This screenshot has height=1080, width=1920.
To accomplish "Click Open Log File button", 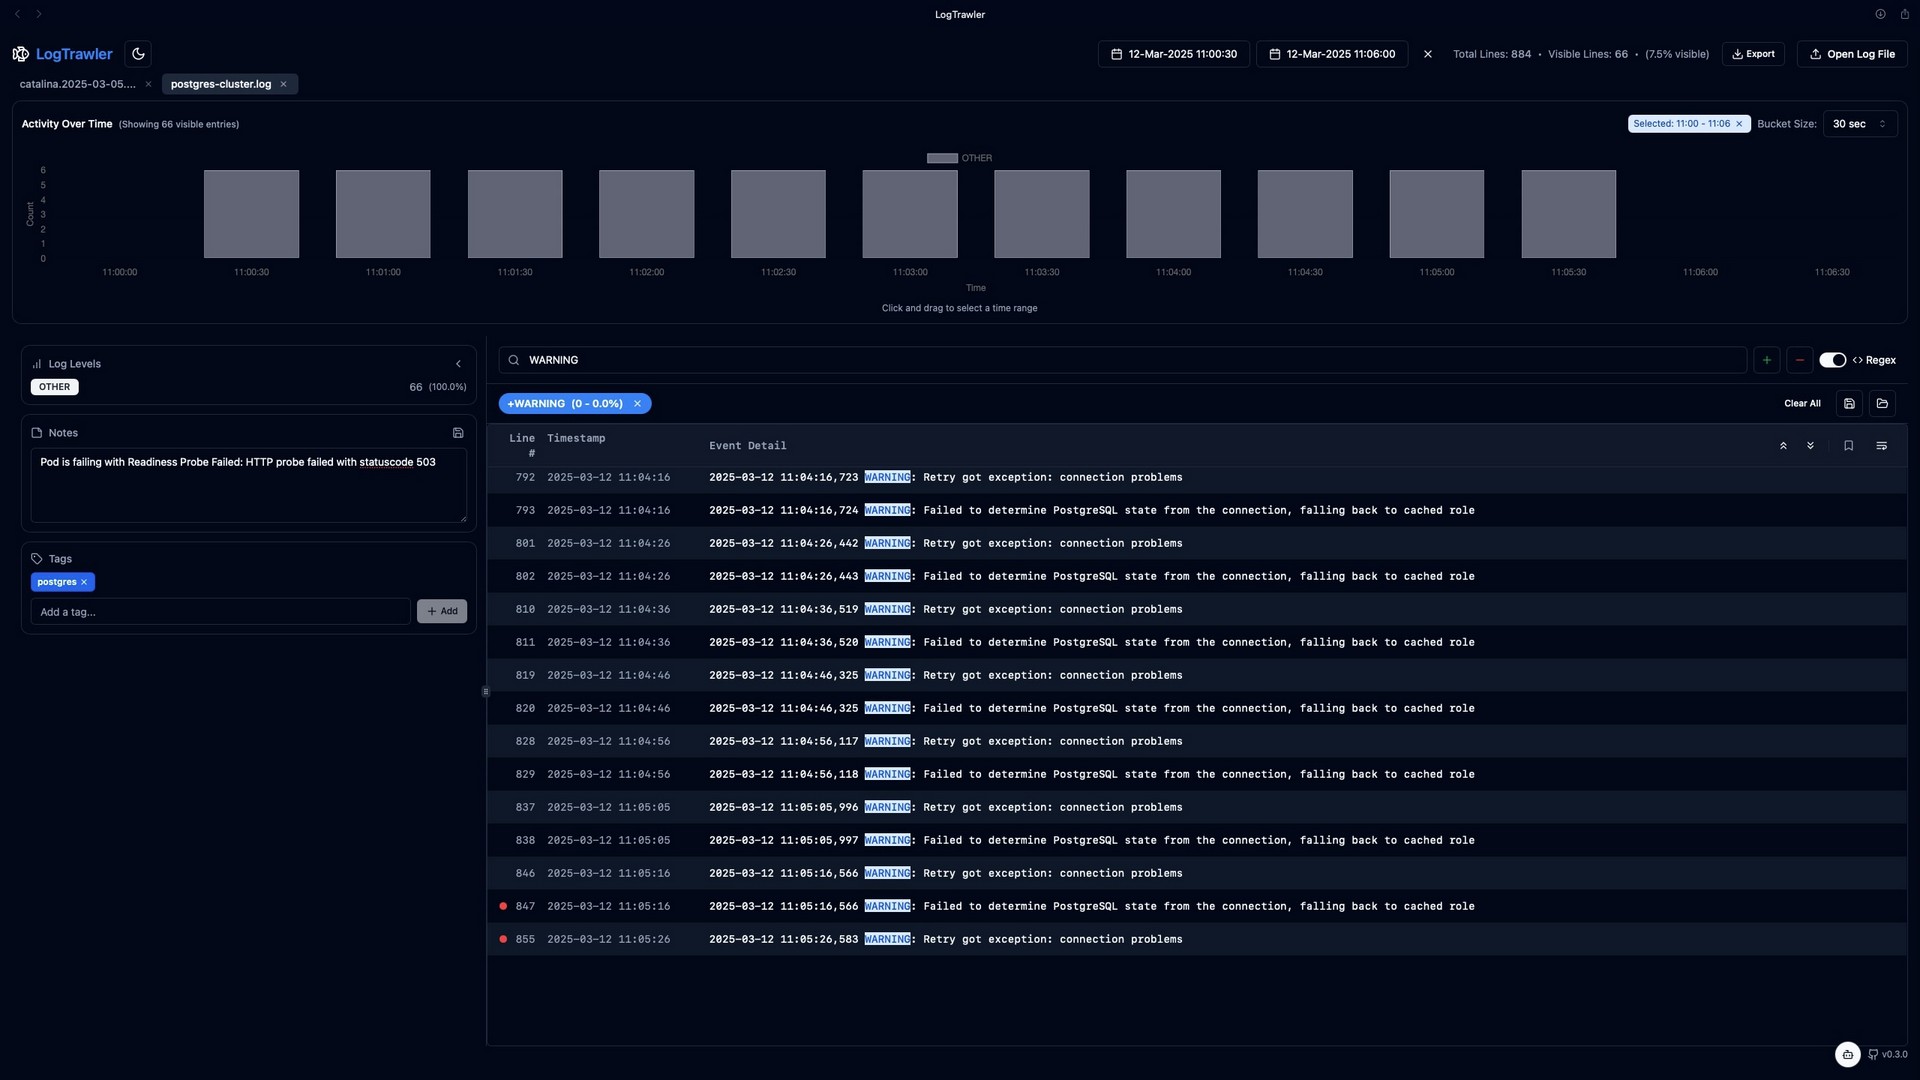I will [x=1852, y=54].
